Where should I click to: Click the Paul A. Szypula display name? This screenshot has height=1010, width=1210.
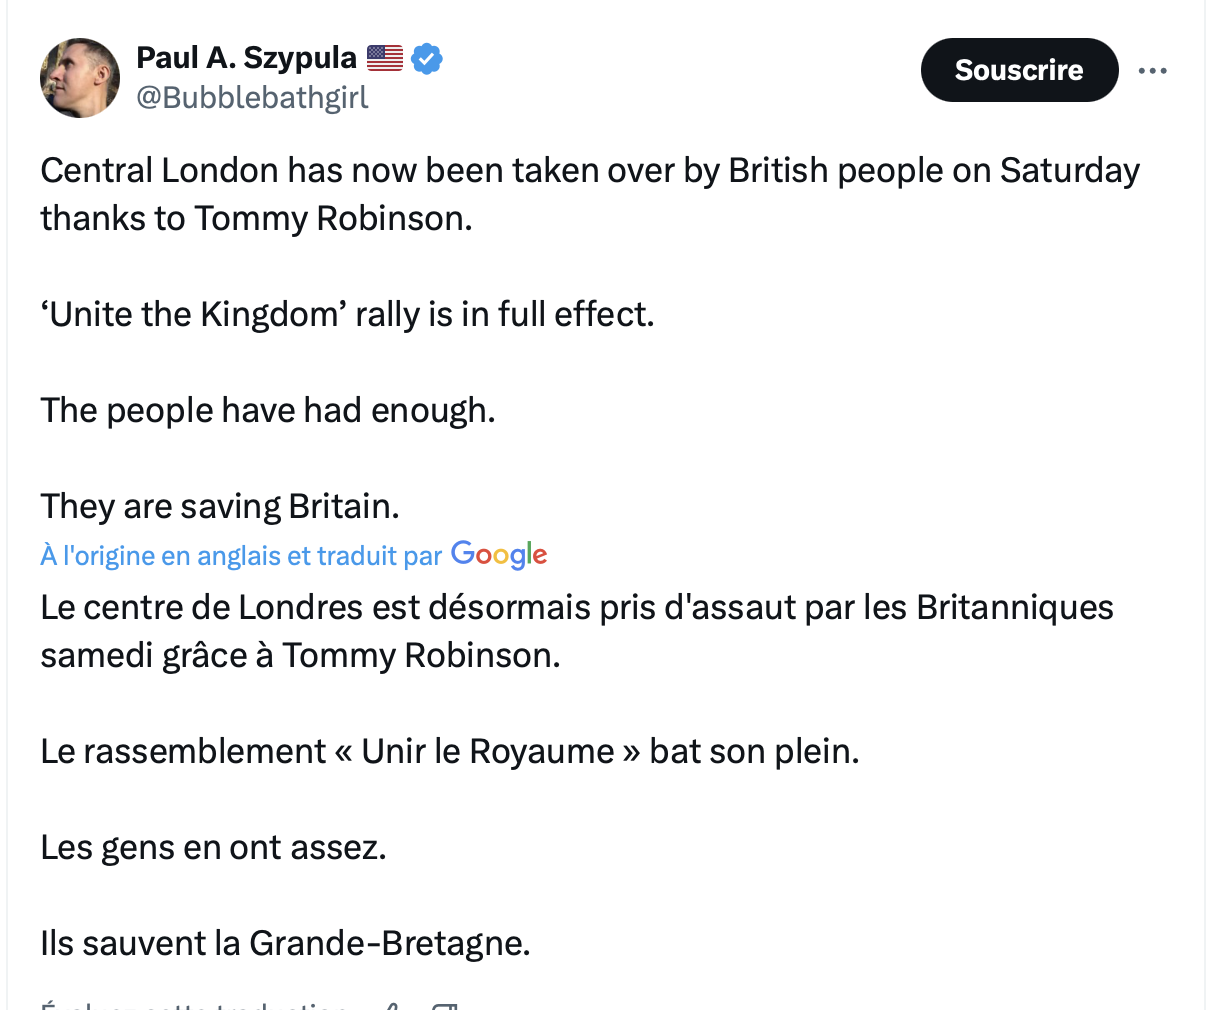click(246, 58)
